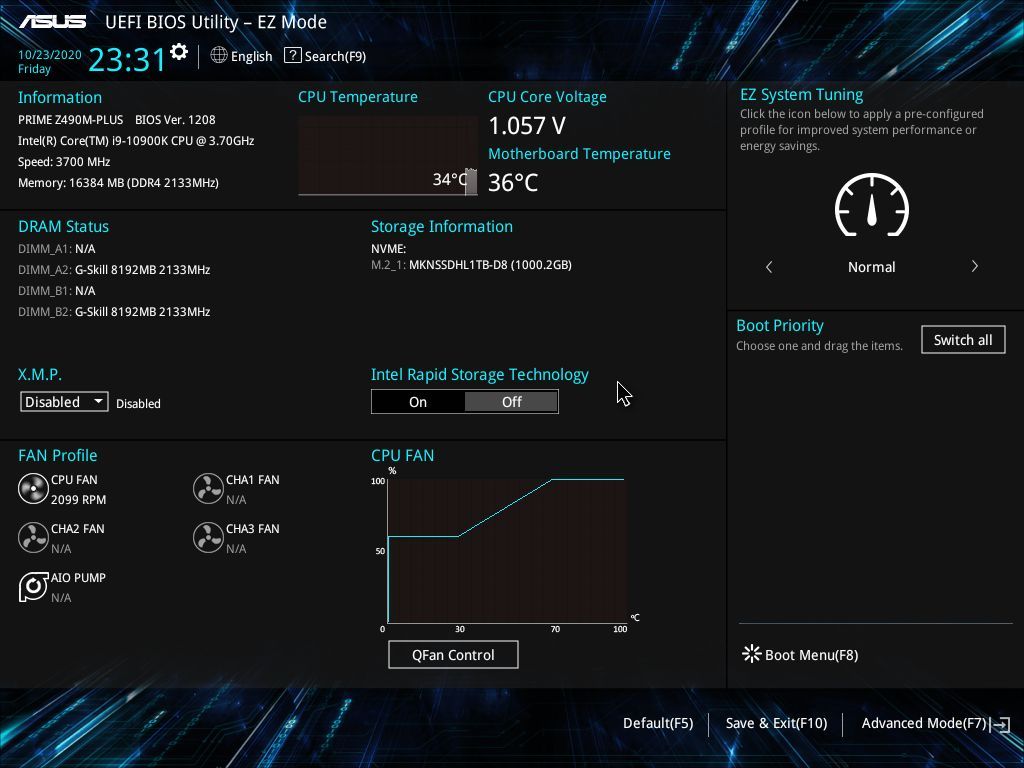Click the EZ System Tuning gauge icon
The image size is (1024, 768).
(x=871, y=205)
